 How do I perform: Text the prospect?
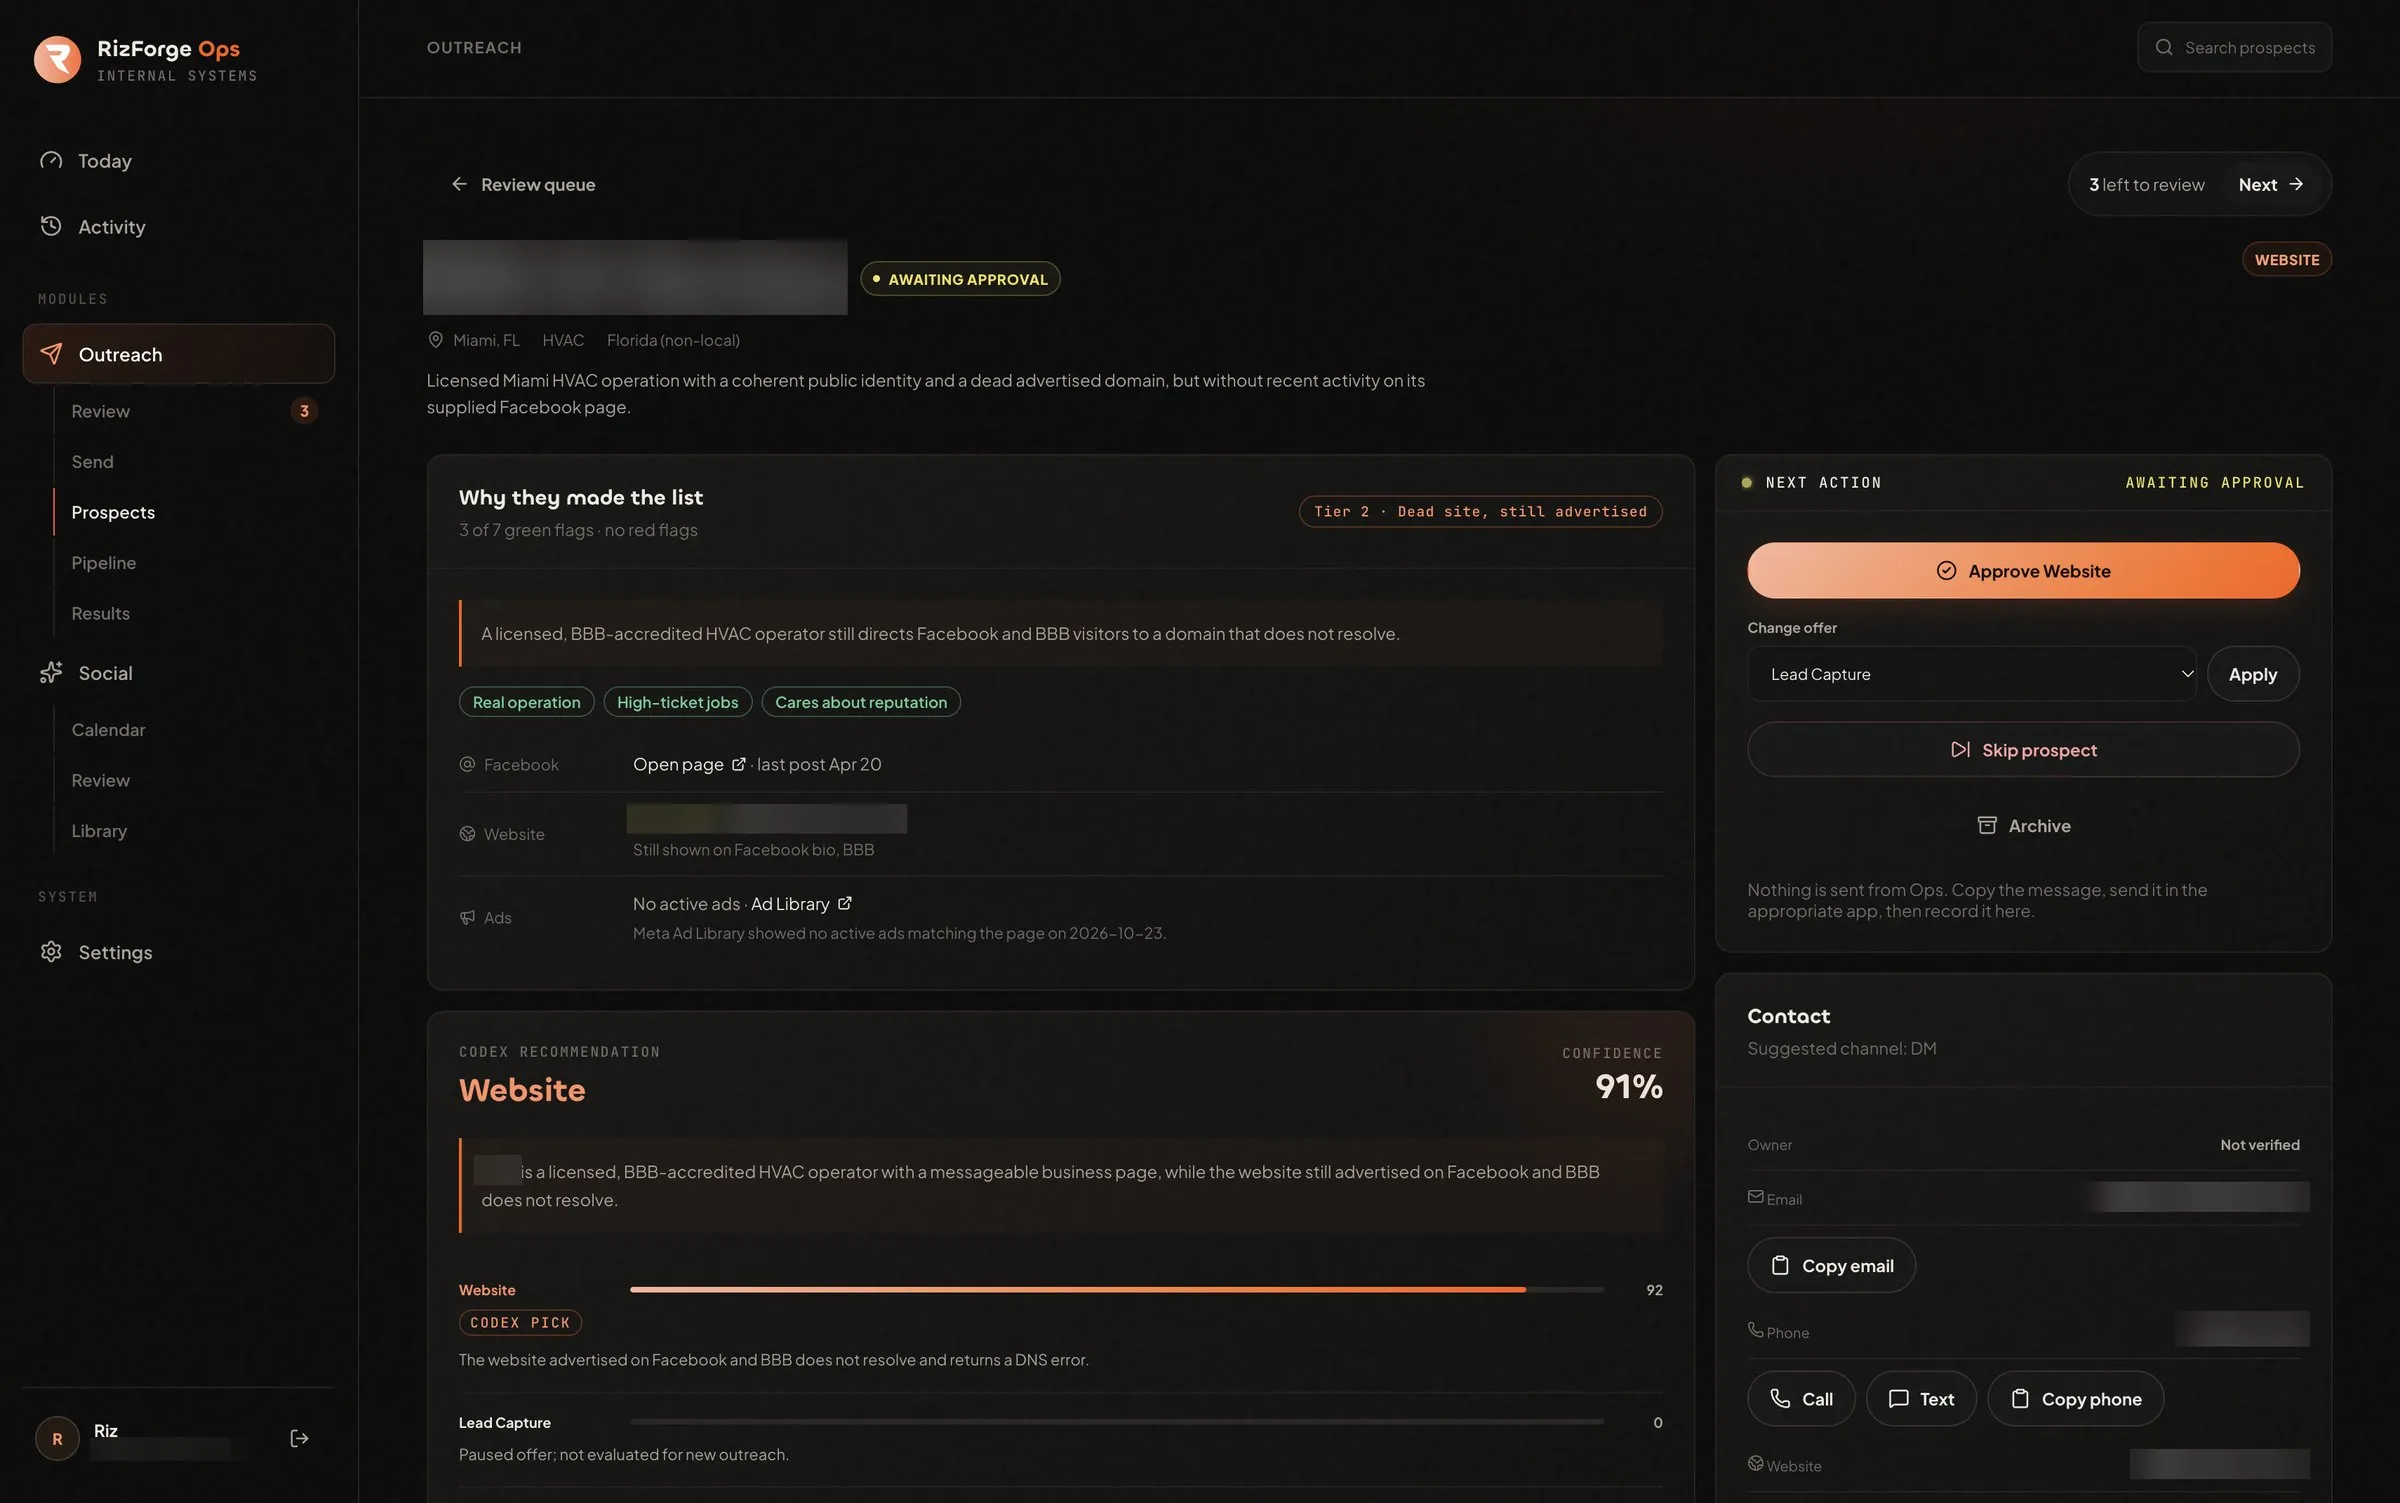1921,1399
